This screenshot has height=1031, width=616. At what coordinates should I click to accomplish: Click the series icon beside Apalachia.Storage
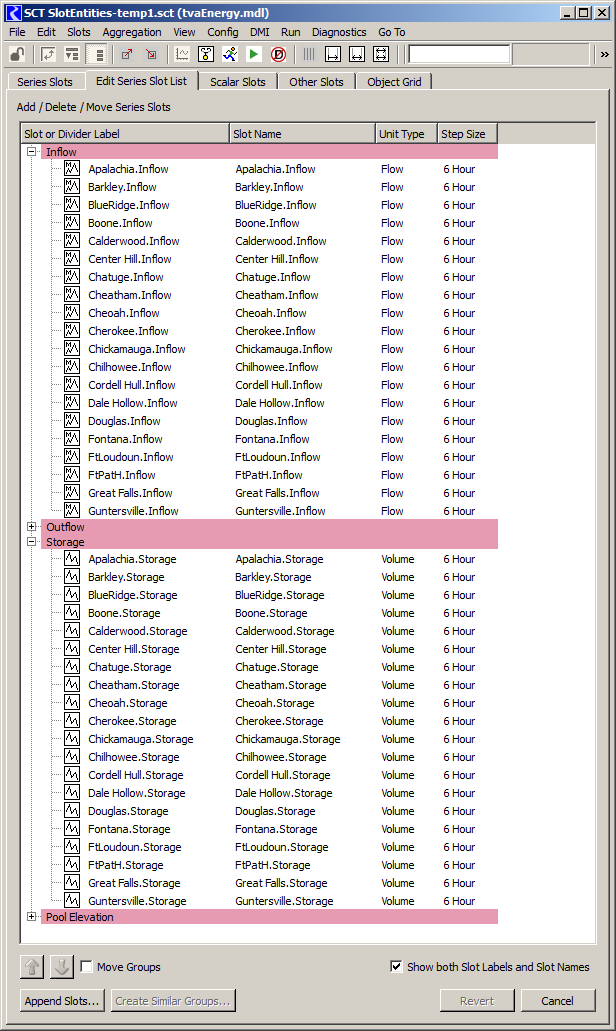pos(72,559)
